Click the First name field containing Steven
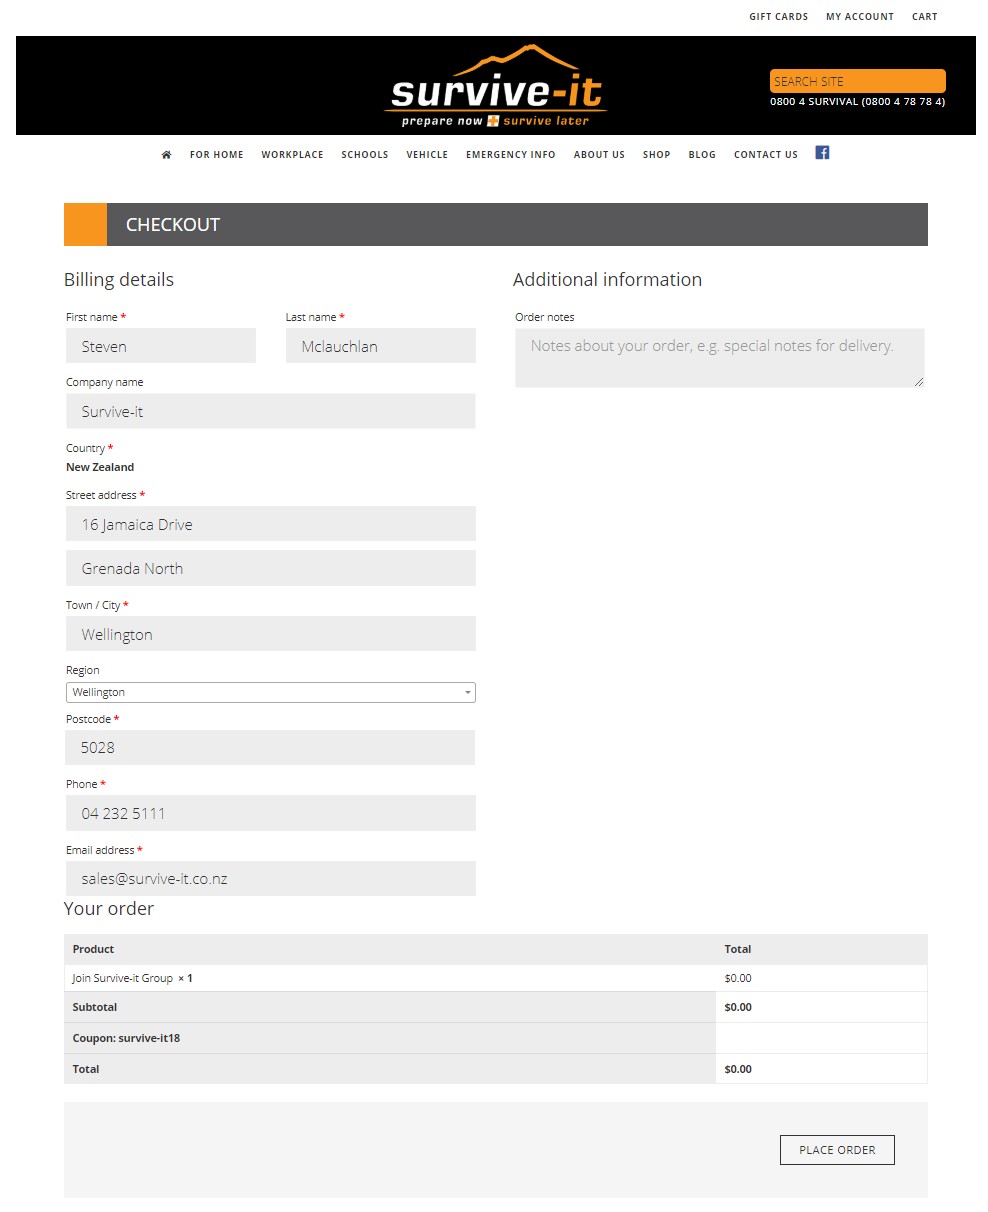 click(161, 346)
